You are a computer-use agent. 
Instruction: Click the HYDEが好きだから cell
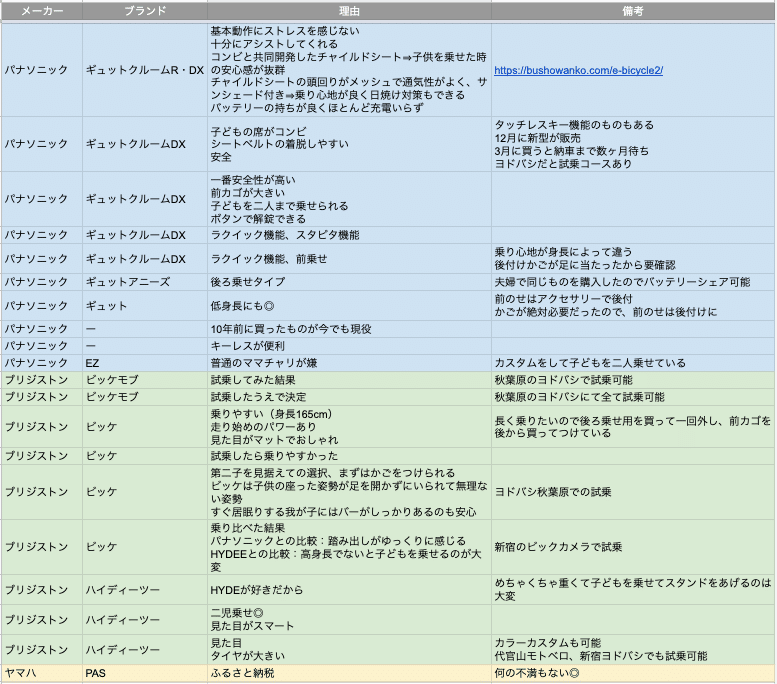click(349, 590)
